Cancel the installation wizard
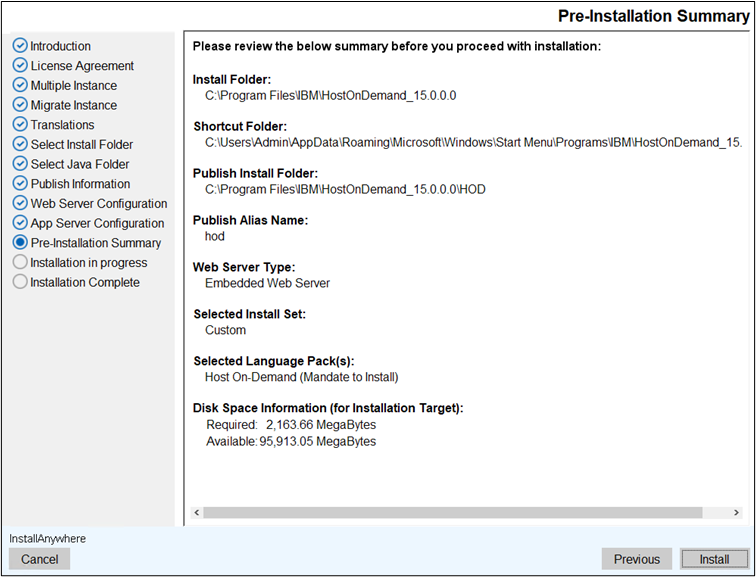 click(x=40, y=559)
